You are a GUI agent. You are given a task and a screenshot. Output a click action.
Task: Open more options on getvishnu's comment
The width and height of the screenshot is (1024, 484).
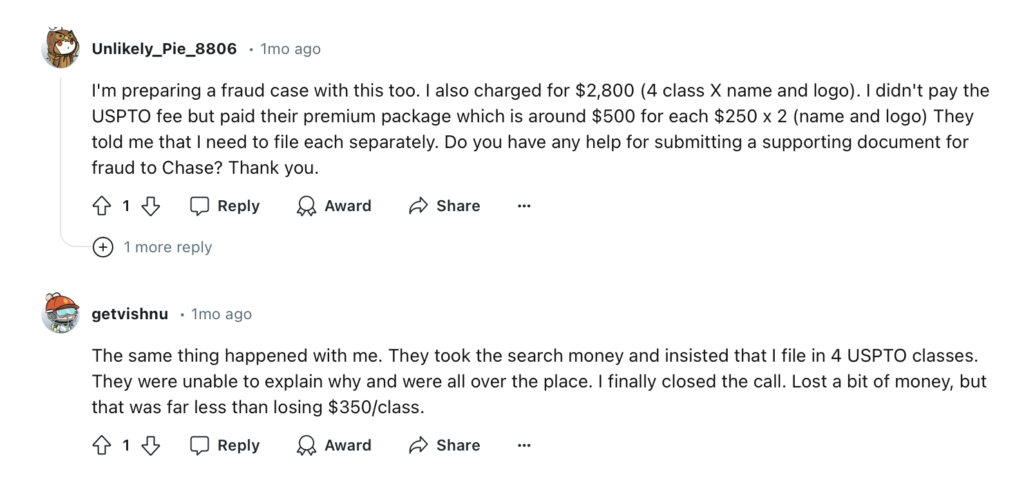point(523,445)
